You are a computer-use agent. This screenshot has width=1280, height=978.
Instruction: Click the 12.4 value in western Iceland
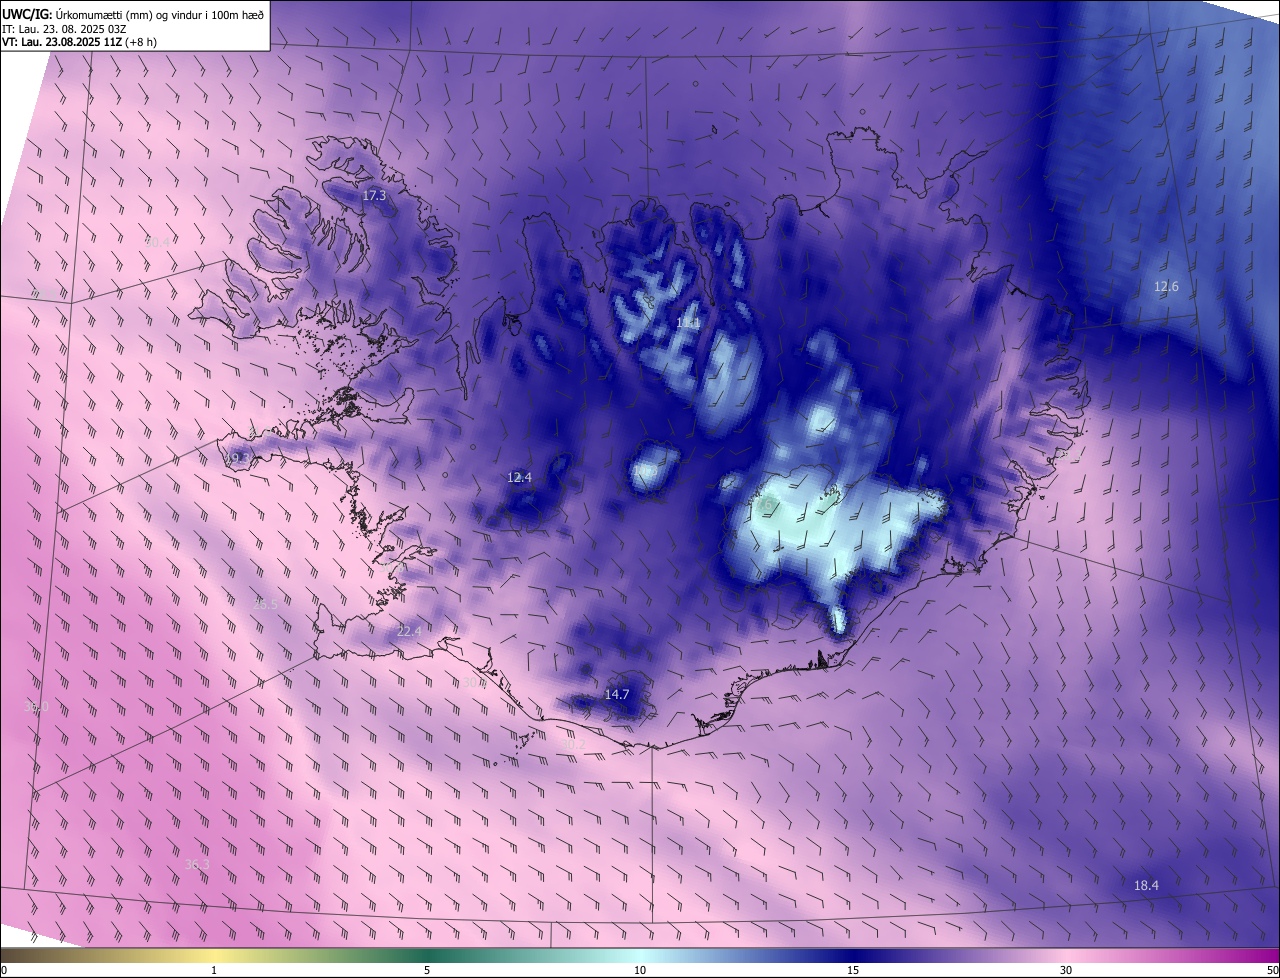click(x=520, y=478)
